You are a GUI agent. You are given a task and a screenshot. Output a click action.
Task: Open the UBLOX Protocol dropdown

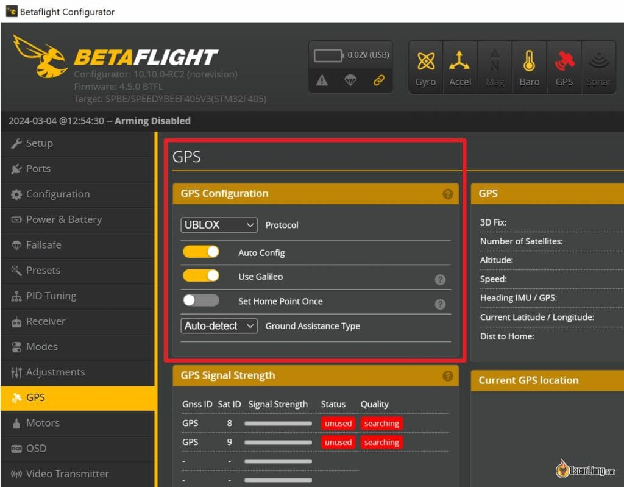(x=219, y=225)
